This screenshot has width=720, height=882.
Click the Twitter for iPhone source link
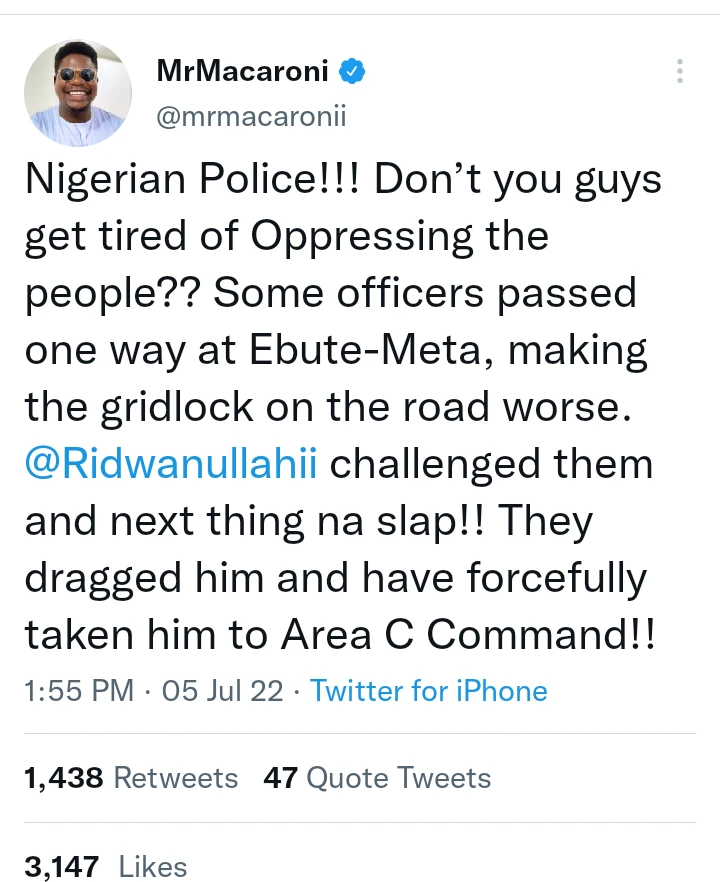(x=429, y=691)
